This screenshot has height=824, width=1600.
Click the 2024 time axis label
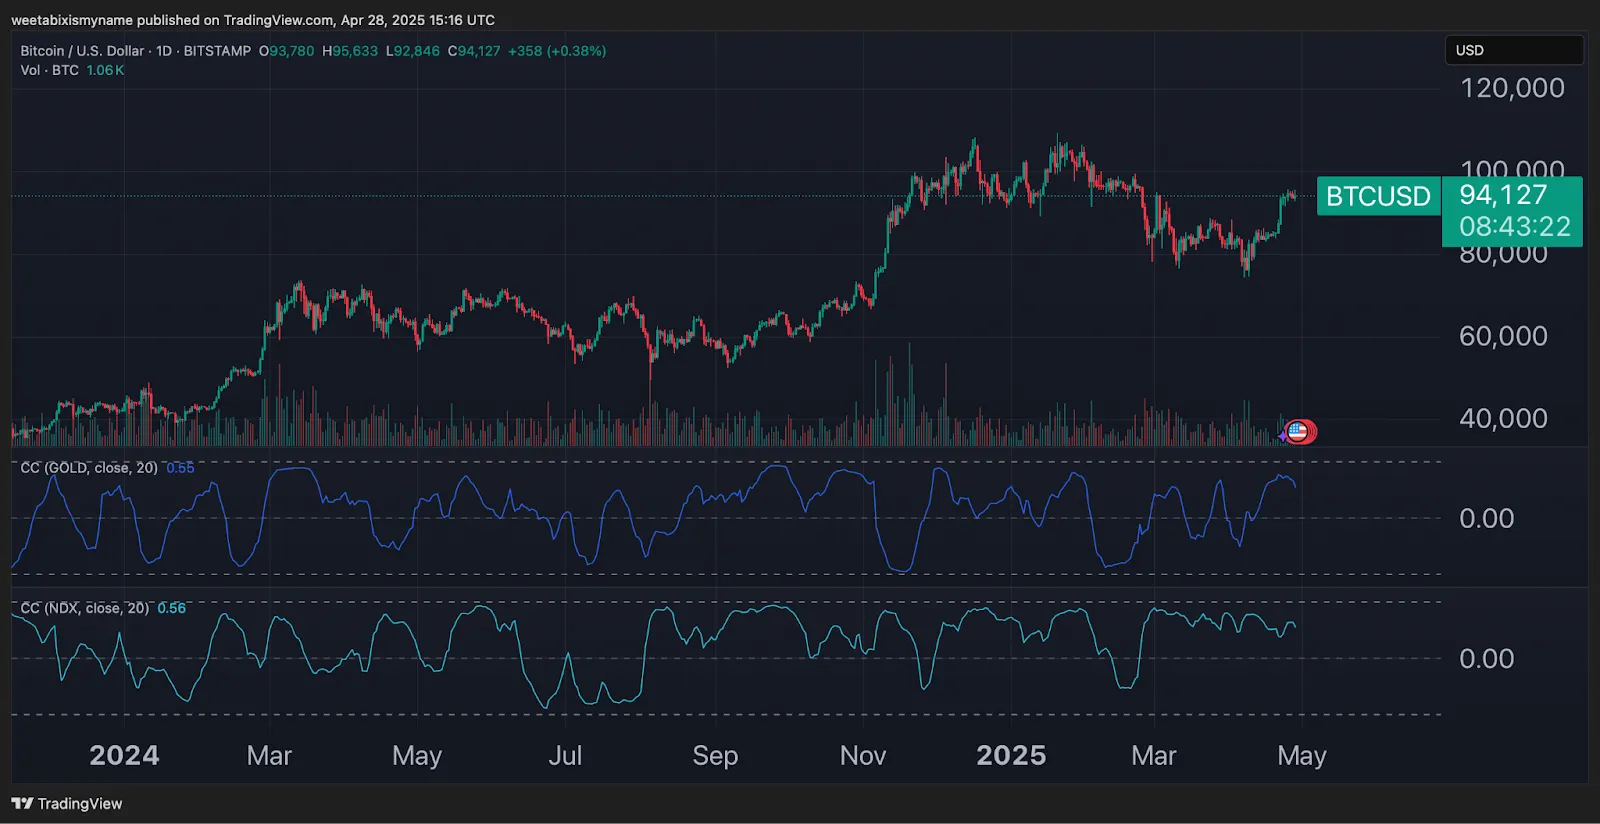124,755
